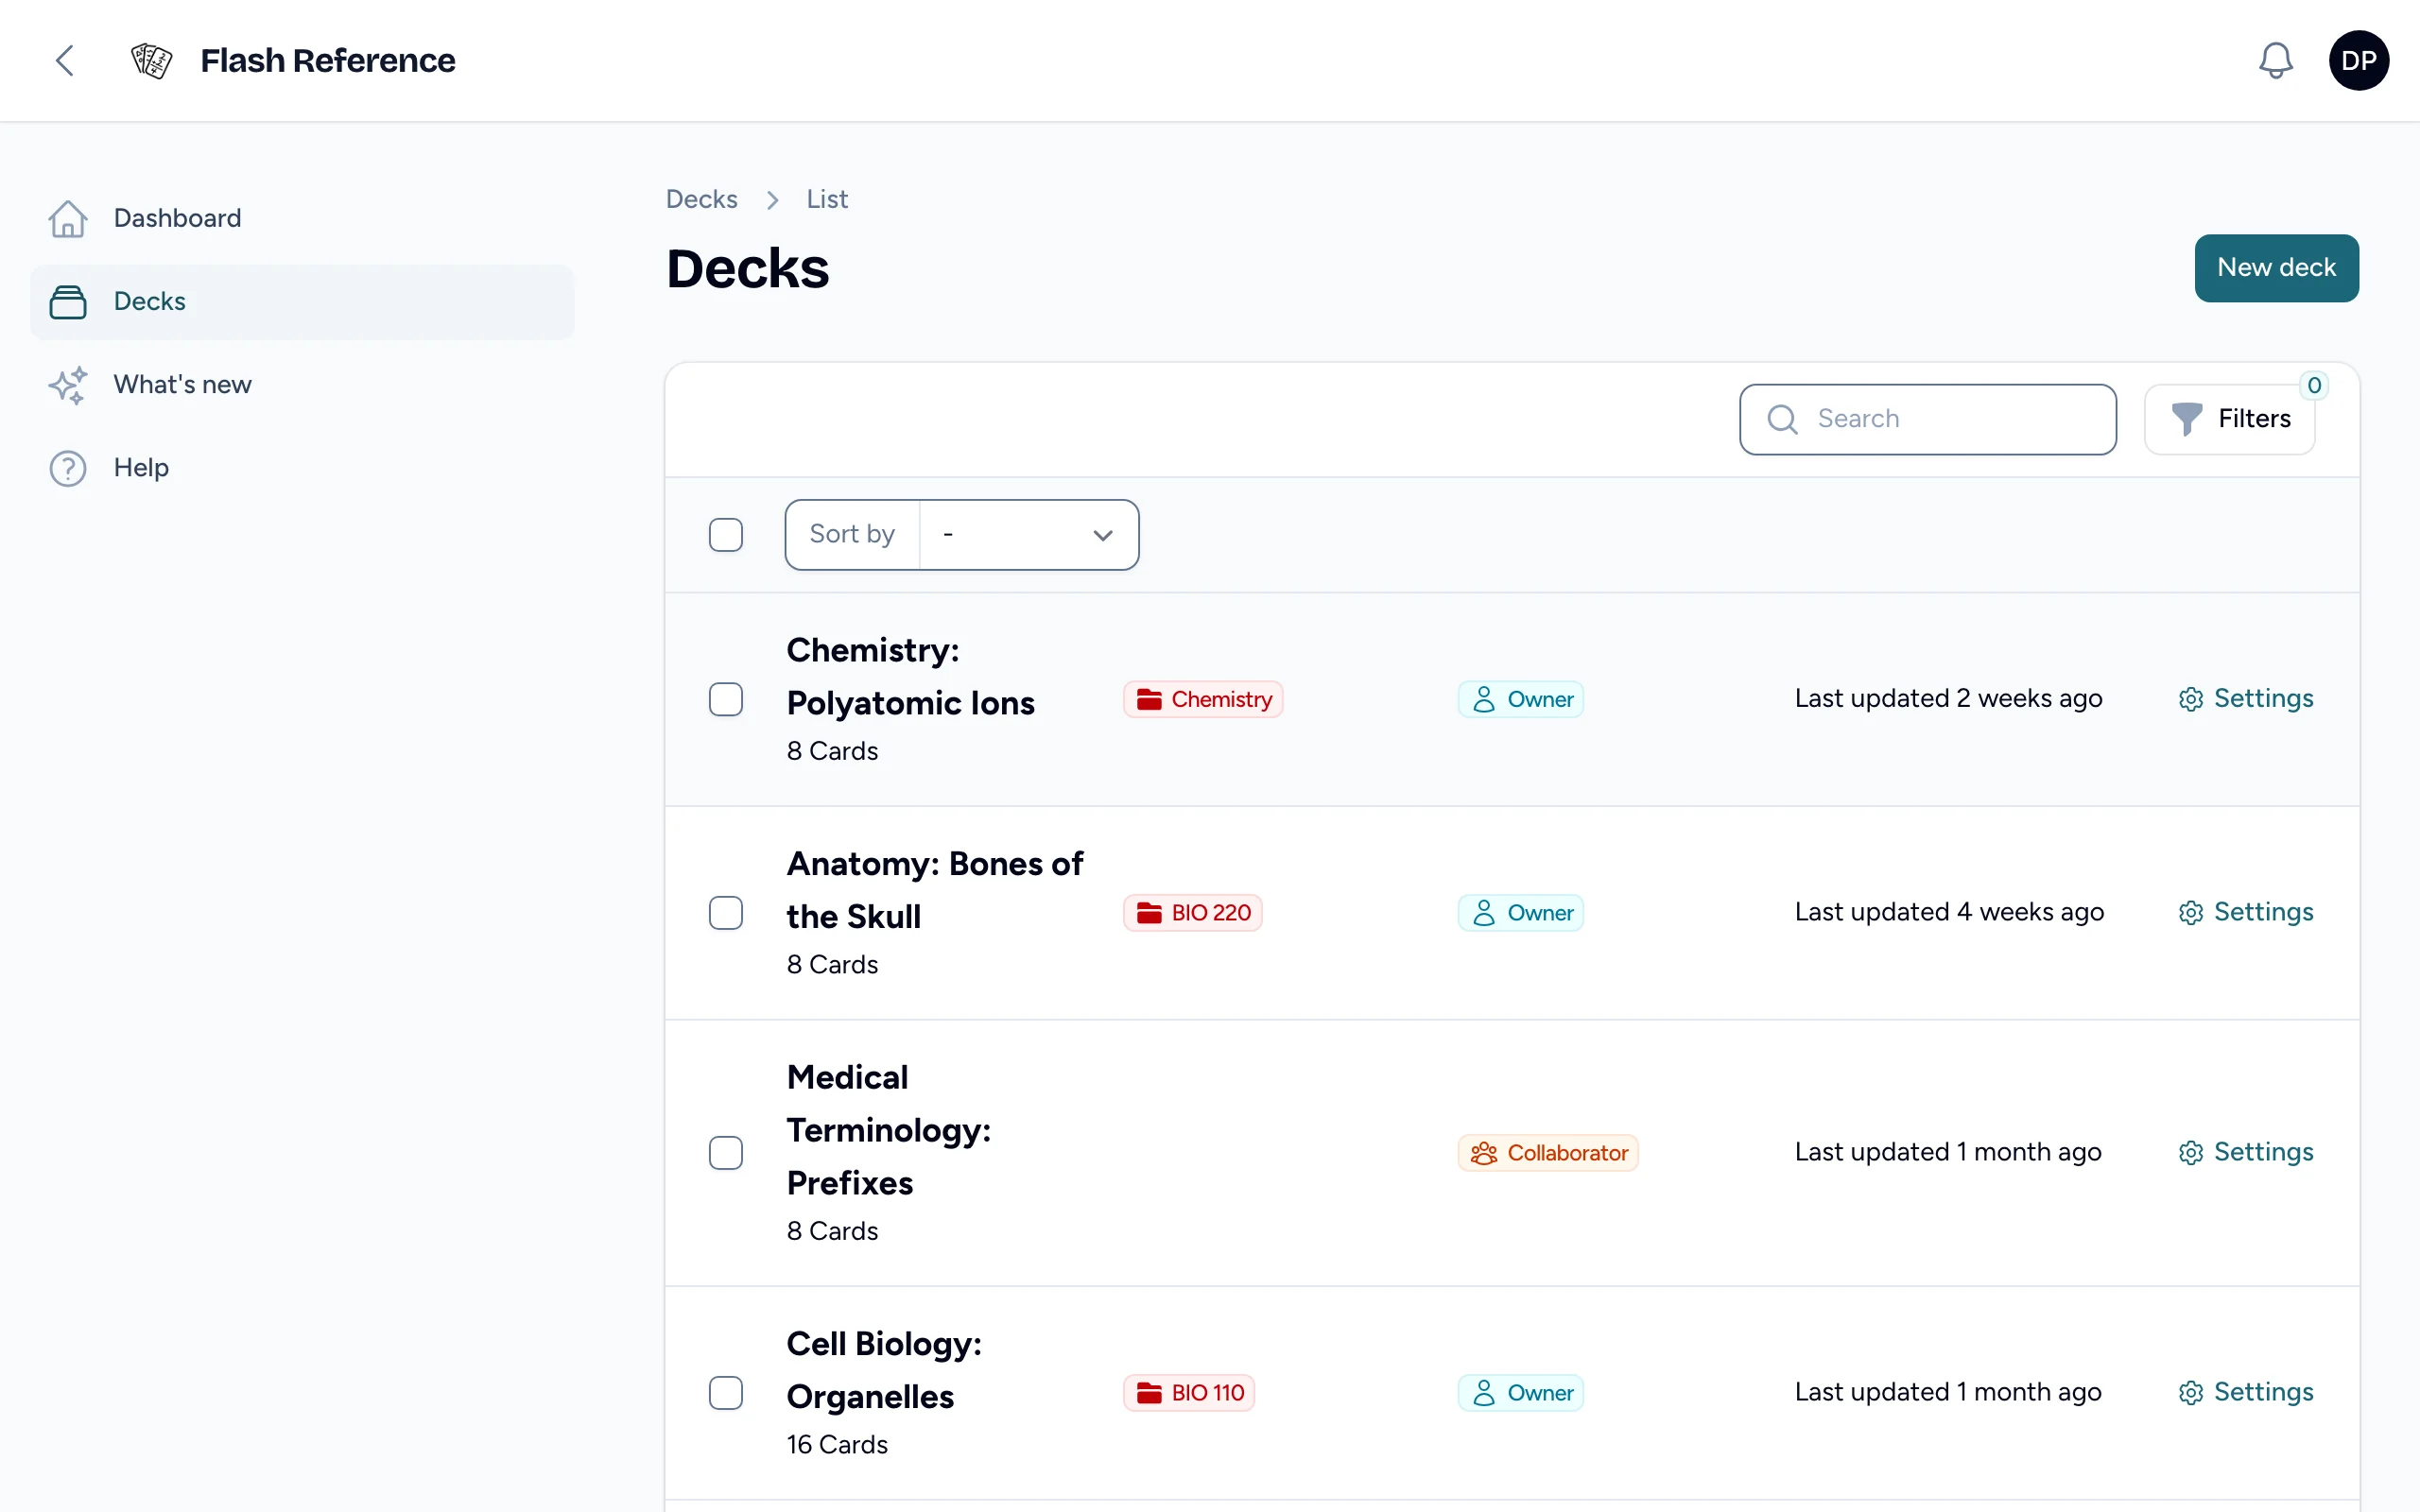Click the magnifier icon in Search

1782,419
